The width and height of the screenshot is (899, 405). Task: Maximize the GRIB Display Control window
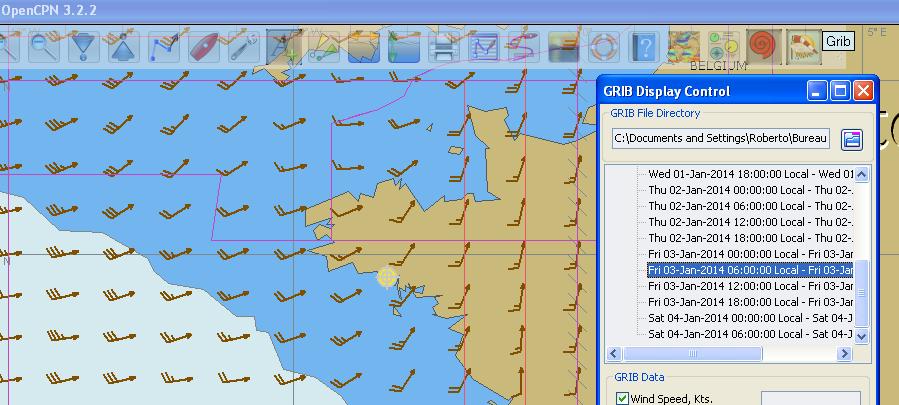[x=840, y=91]
